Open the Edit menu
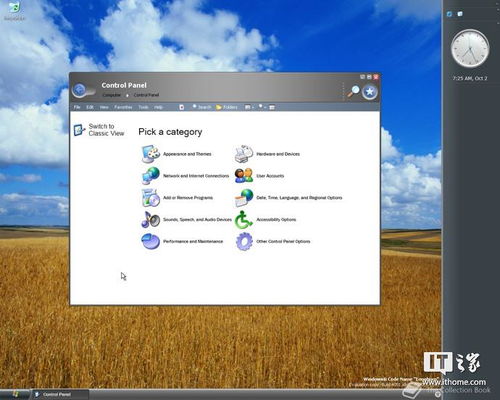 [90, 107]
